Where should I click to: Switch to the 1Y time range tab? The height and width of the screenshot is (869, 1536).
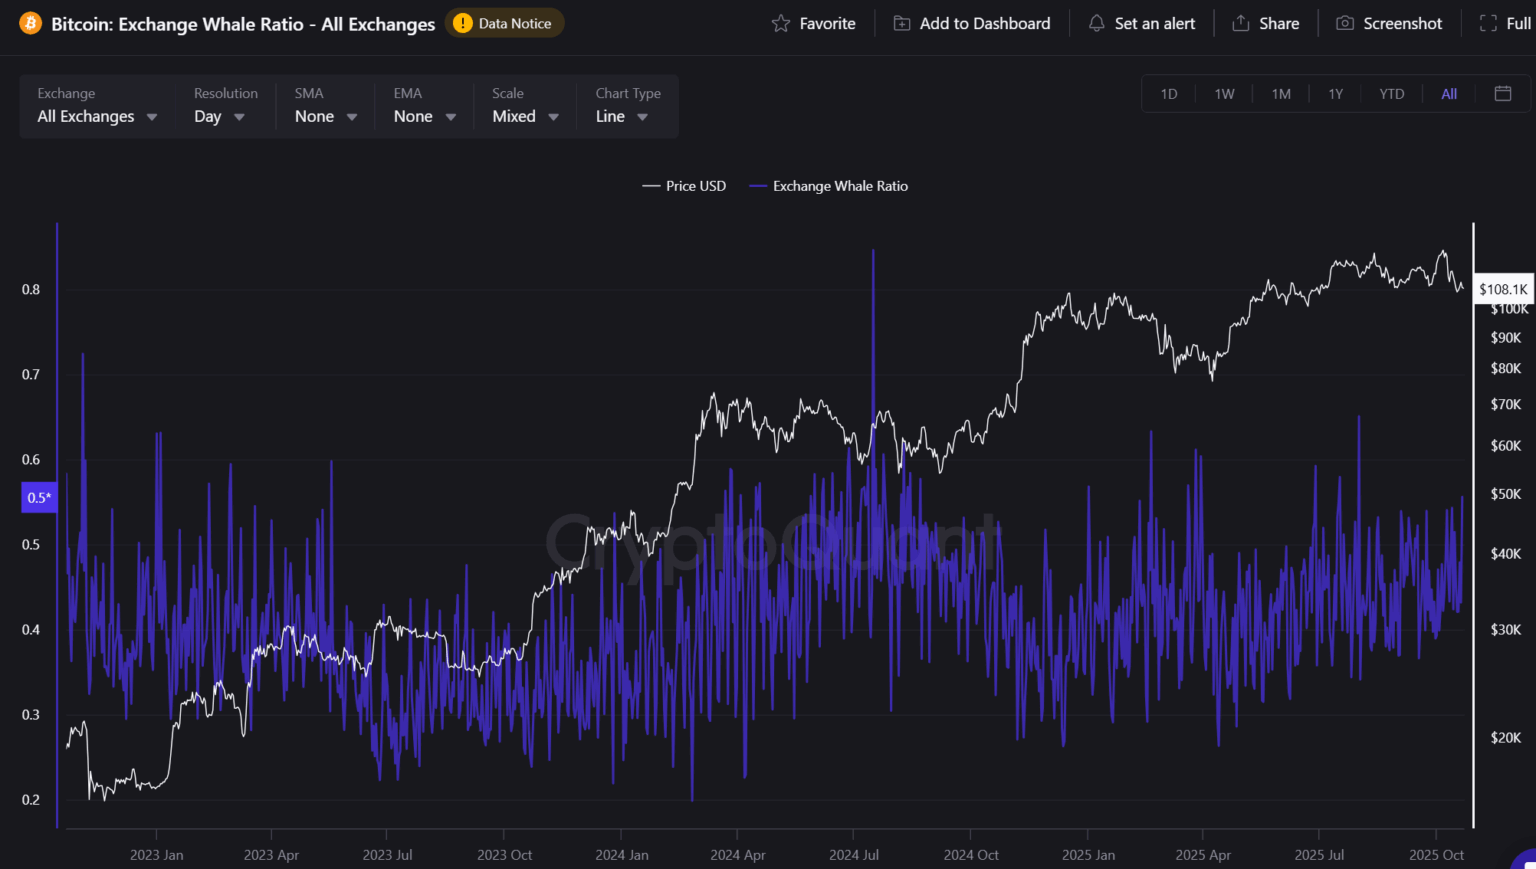click(x=1335, y=93)
